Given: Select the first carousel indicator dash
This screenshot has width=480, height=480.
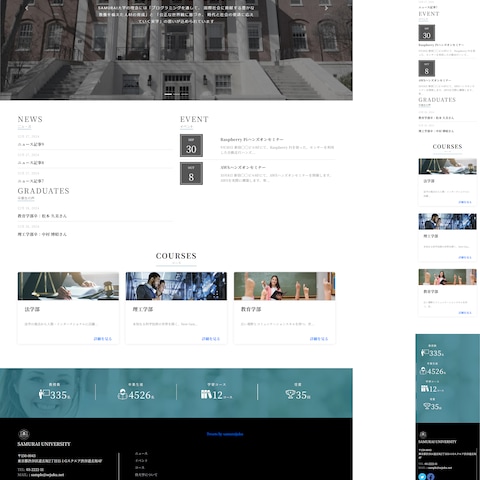Looking at the screenshot, I should click(x=168, y=94).
